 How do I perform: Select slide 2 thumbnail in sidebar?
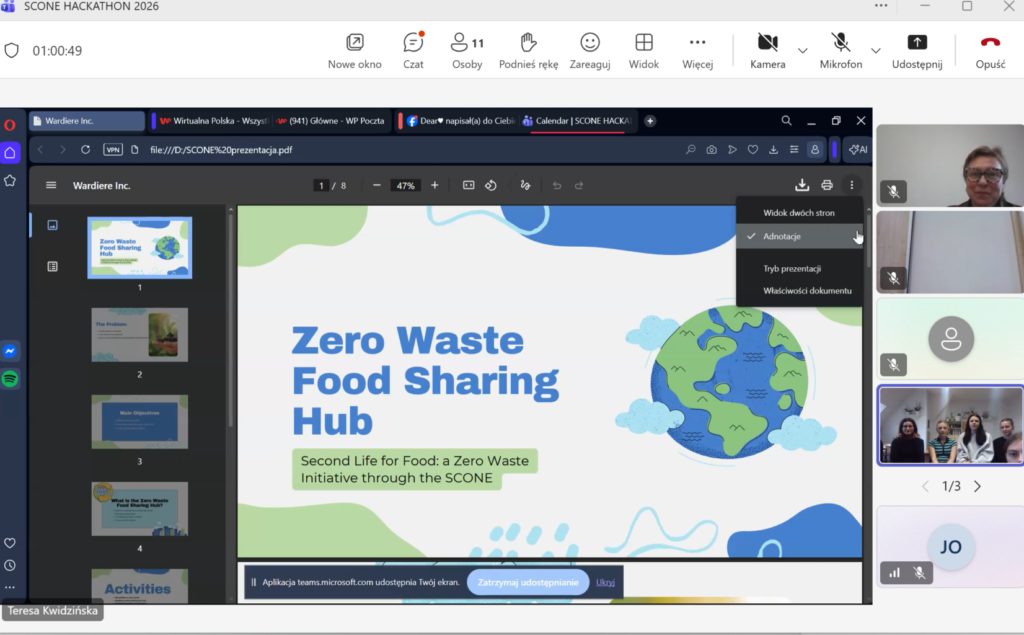(139, 335)
